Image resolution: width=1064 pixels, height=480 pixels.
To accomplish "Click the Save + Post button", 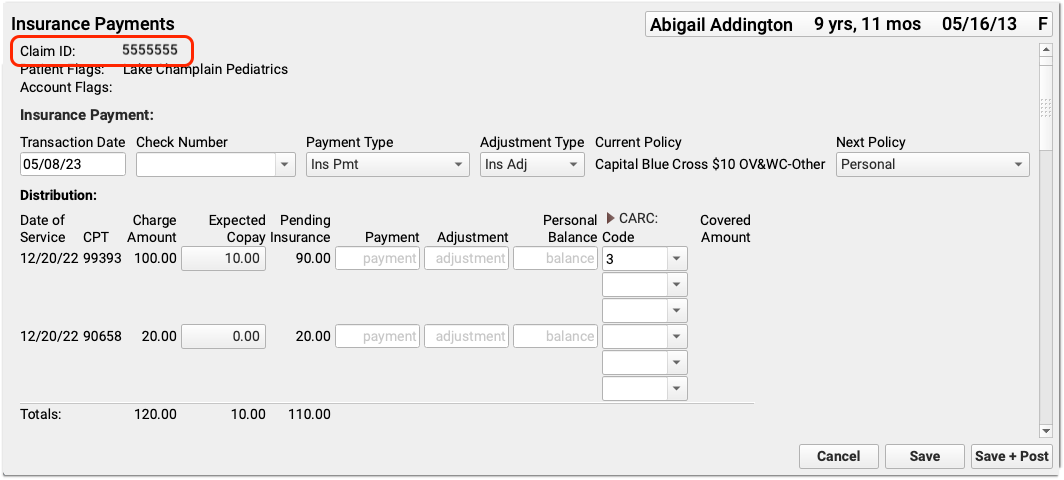I will (x=1012, y=456).
